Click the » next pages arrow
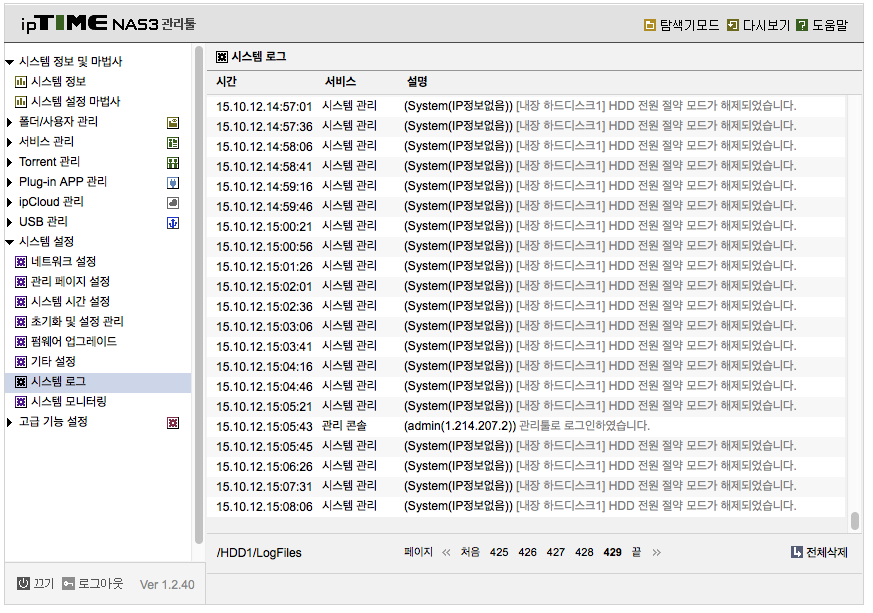This screenshot has height=613, width=873. (x=656, y=552)
